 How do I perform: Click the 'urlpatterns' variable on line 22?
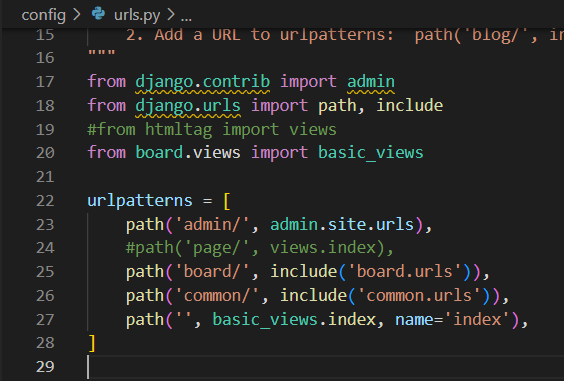(x=140, y=201)
